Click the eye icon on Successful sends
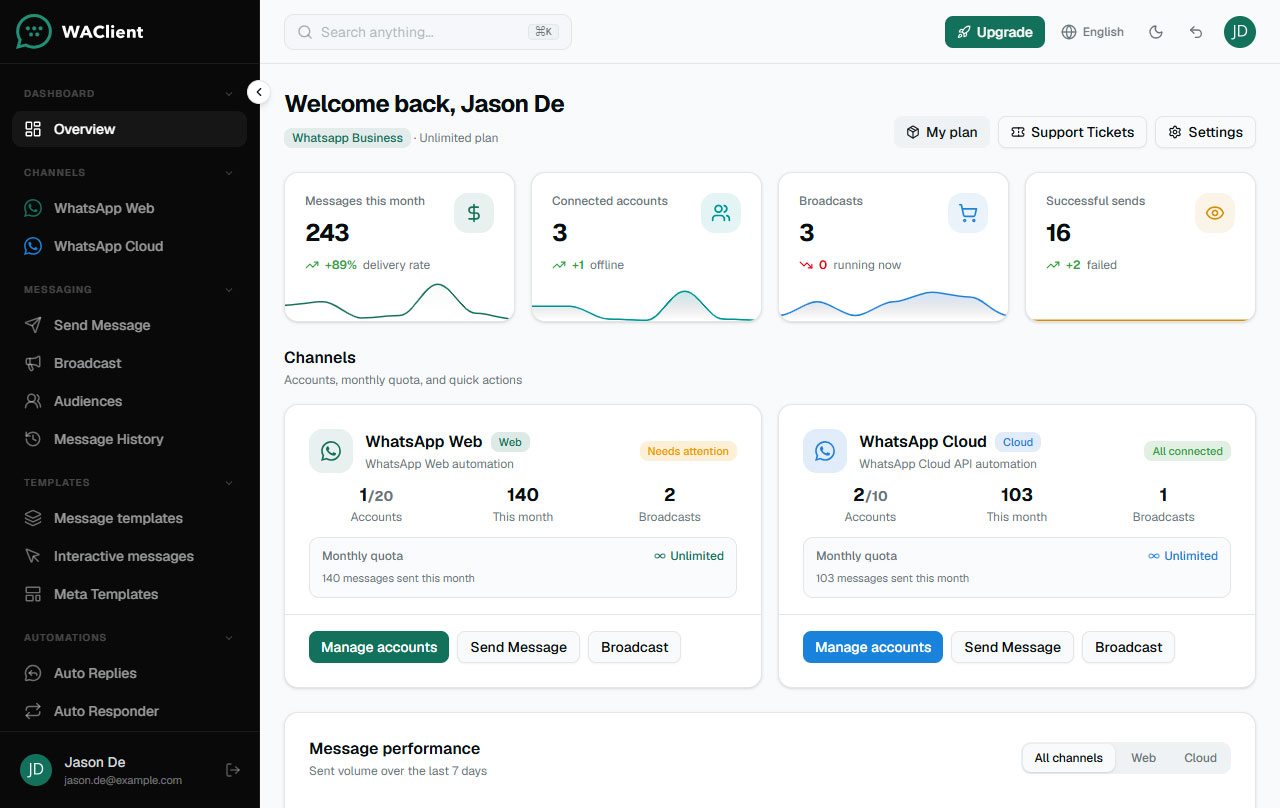The image size is (1280, 808). click(x=1215, y=213)
